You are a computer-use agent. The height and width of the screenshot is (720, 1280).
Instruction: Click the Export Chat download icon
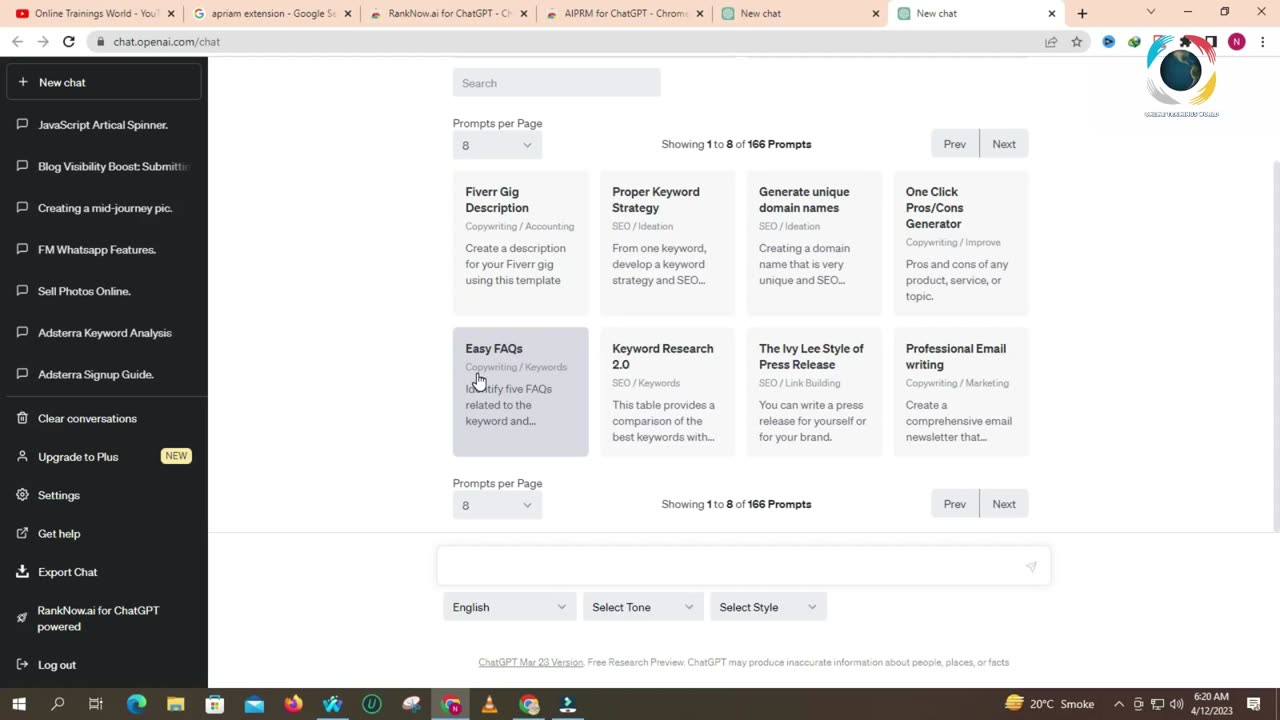pos(22,572)
